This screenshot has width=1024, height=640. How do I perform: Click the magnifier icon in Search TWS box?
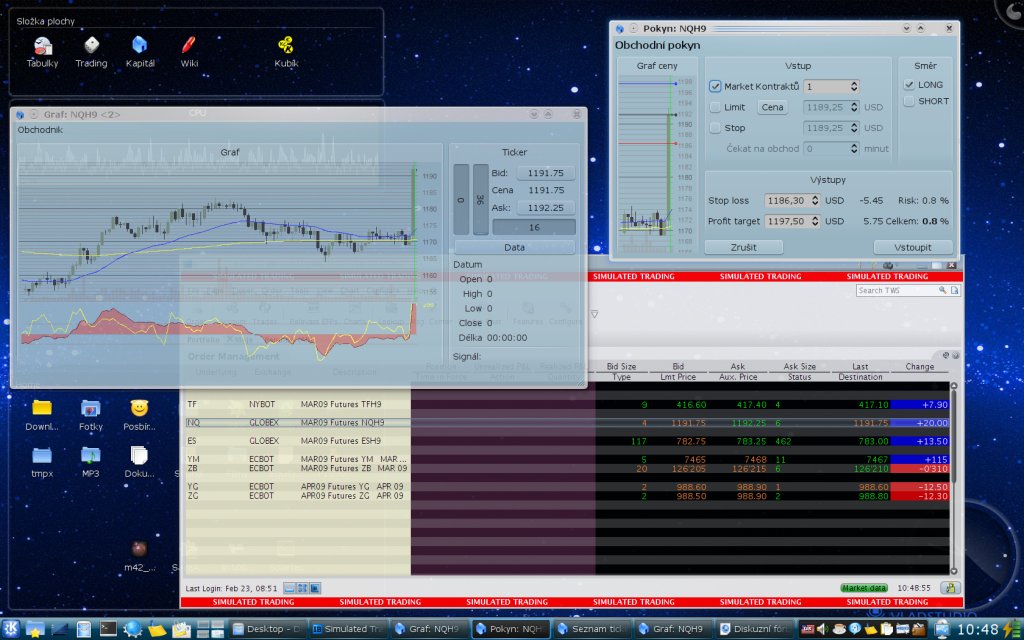pyautogui.click(x=942, y=290)
